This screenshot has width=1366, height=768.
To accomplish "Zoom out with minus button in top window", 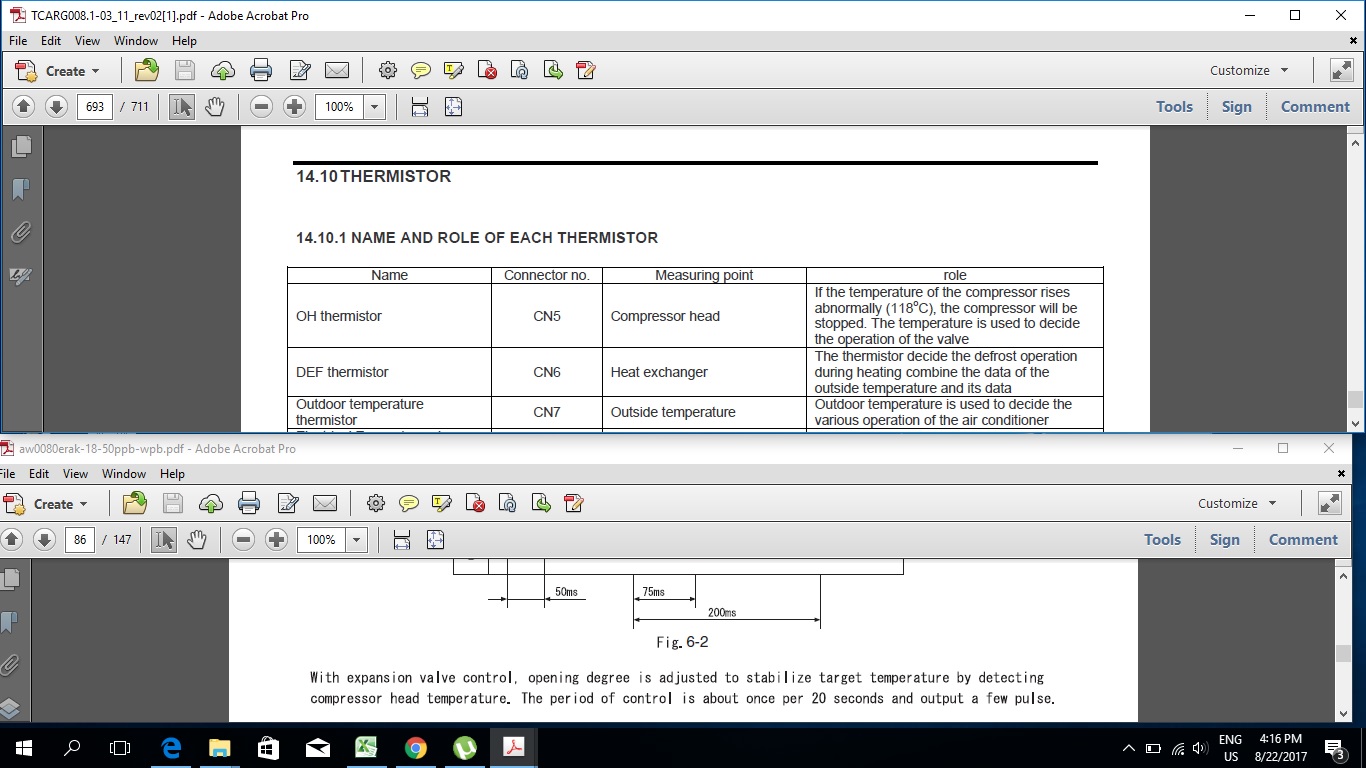I will coord(261,107).
